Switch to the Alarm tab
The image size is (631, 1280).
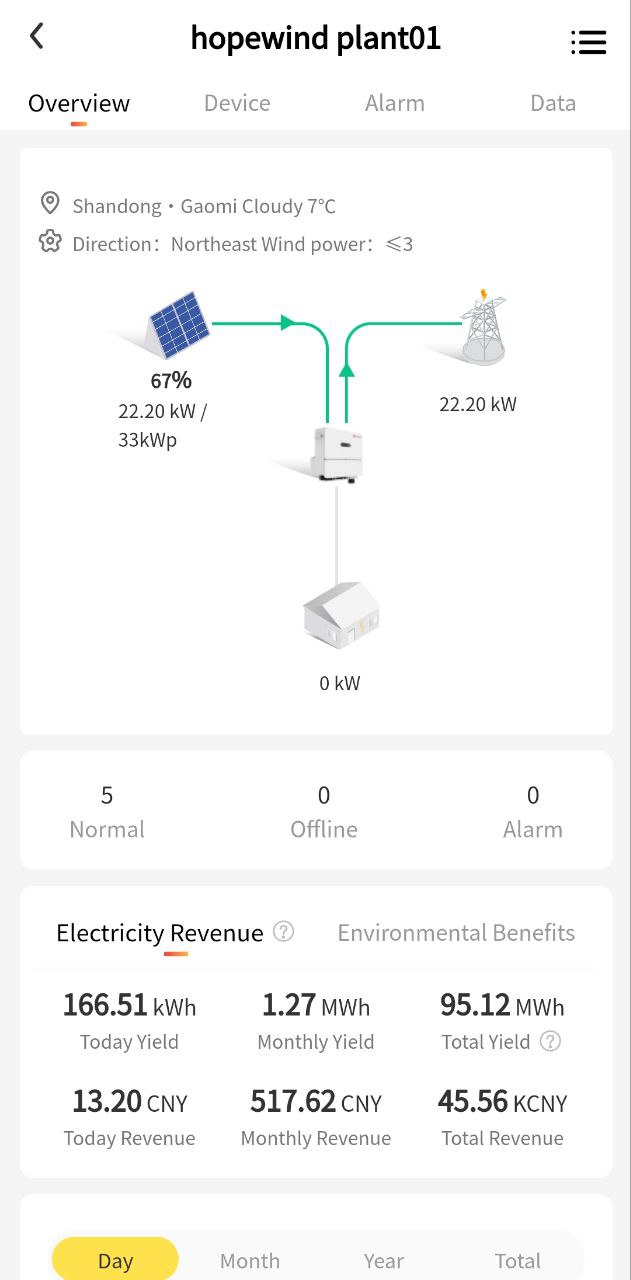pyautogui.click(x=394, y=103)
